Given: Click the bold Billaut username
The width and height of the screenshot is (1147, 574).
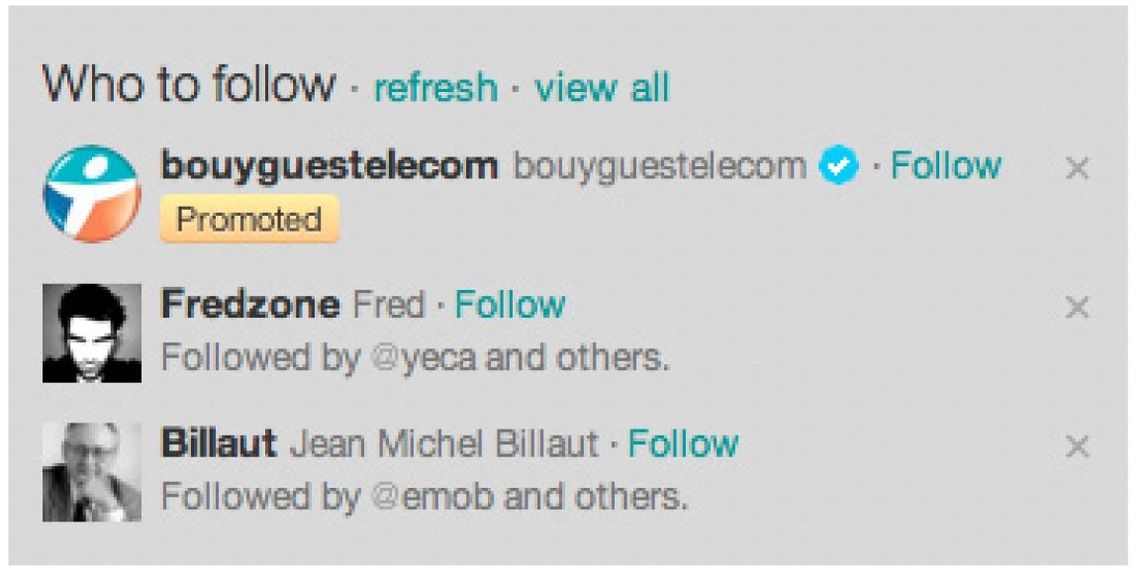Looking at the screenshot, I should tap(218, 443).
